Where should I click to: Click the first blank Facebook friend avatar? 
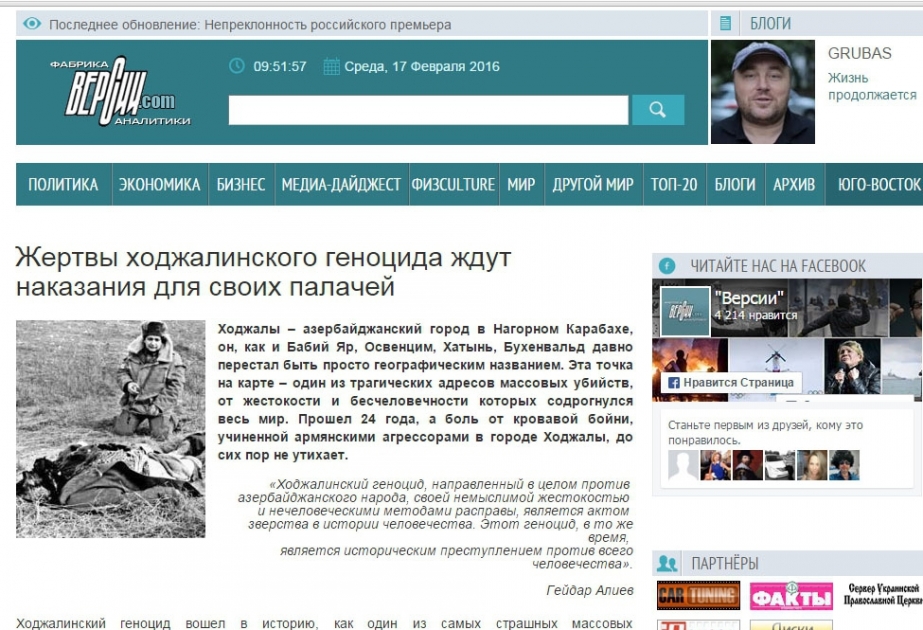click(x=683, y=465)
